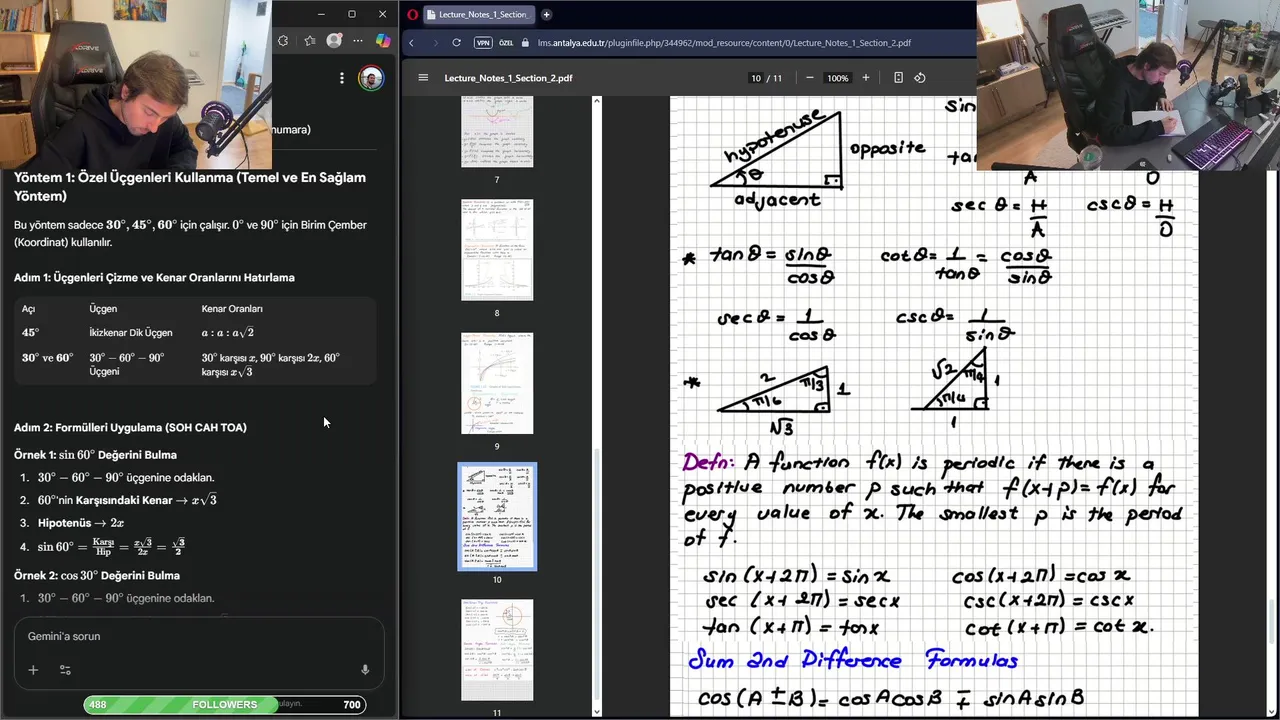Open the PDF viewer sidebar menu icon
The image size is (1280, 720).
pyautogui.click(x=423, y=78)
